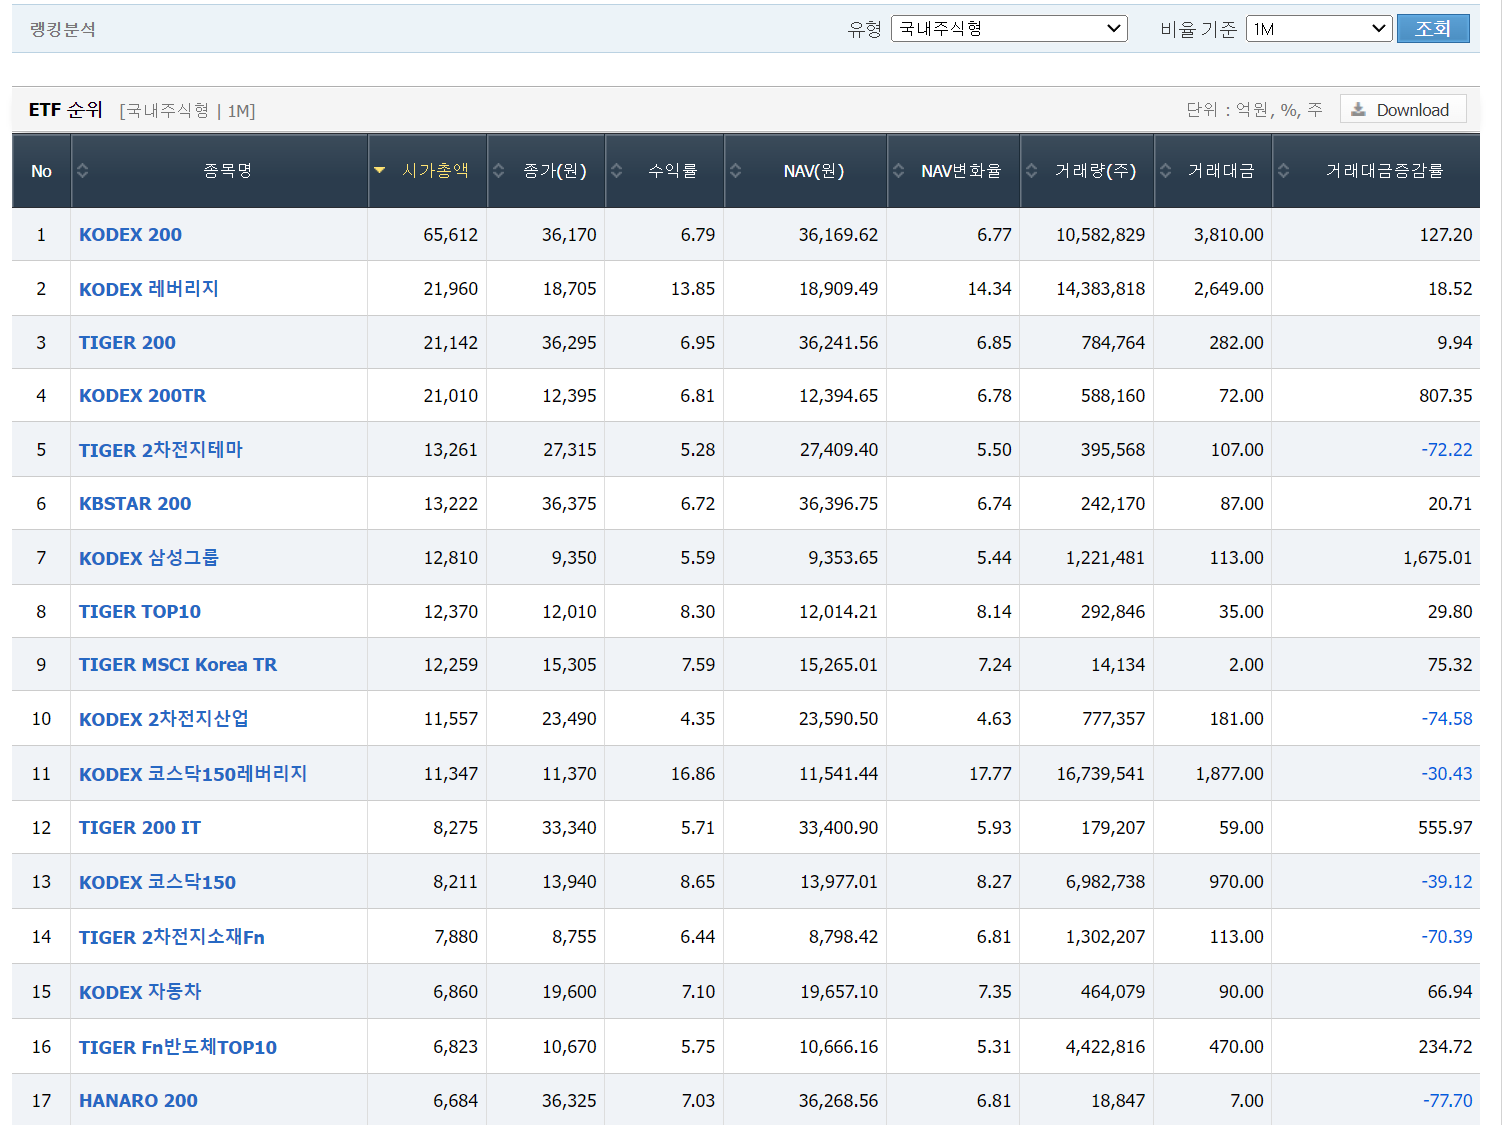Viewport: 1503px width, 1125px height.
Task: Open the TIGER 200 IT link
Action: [140, 828]
